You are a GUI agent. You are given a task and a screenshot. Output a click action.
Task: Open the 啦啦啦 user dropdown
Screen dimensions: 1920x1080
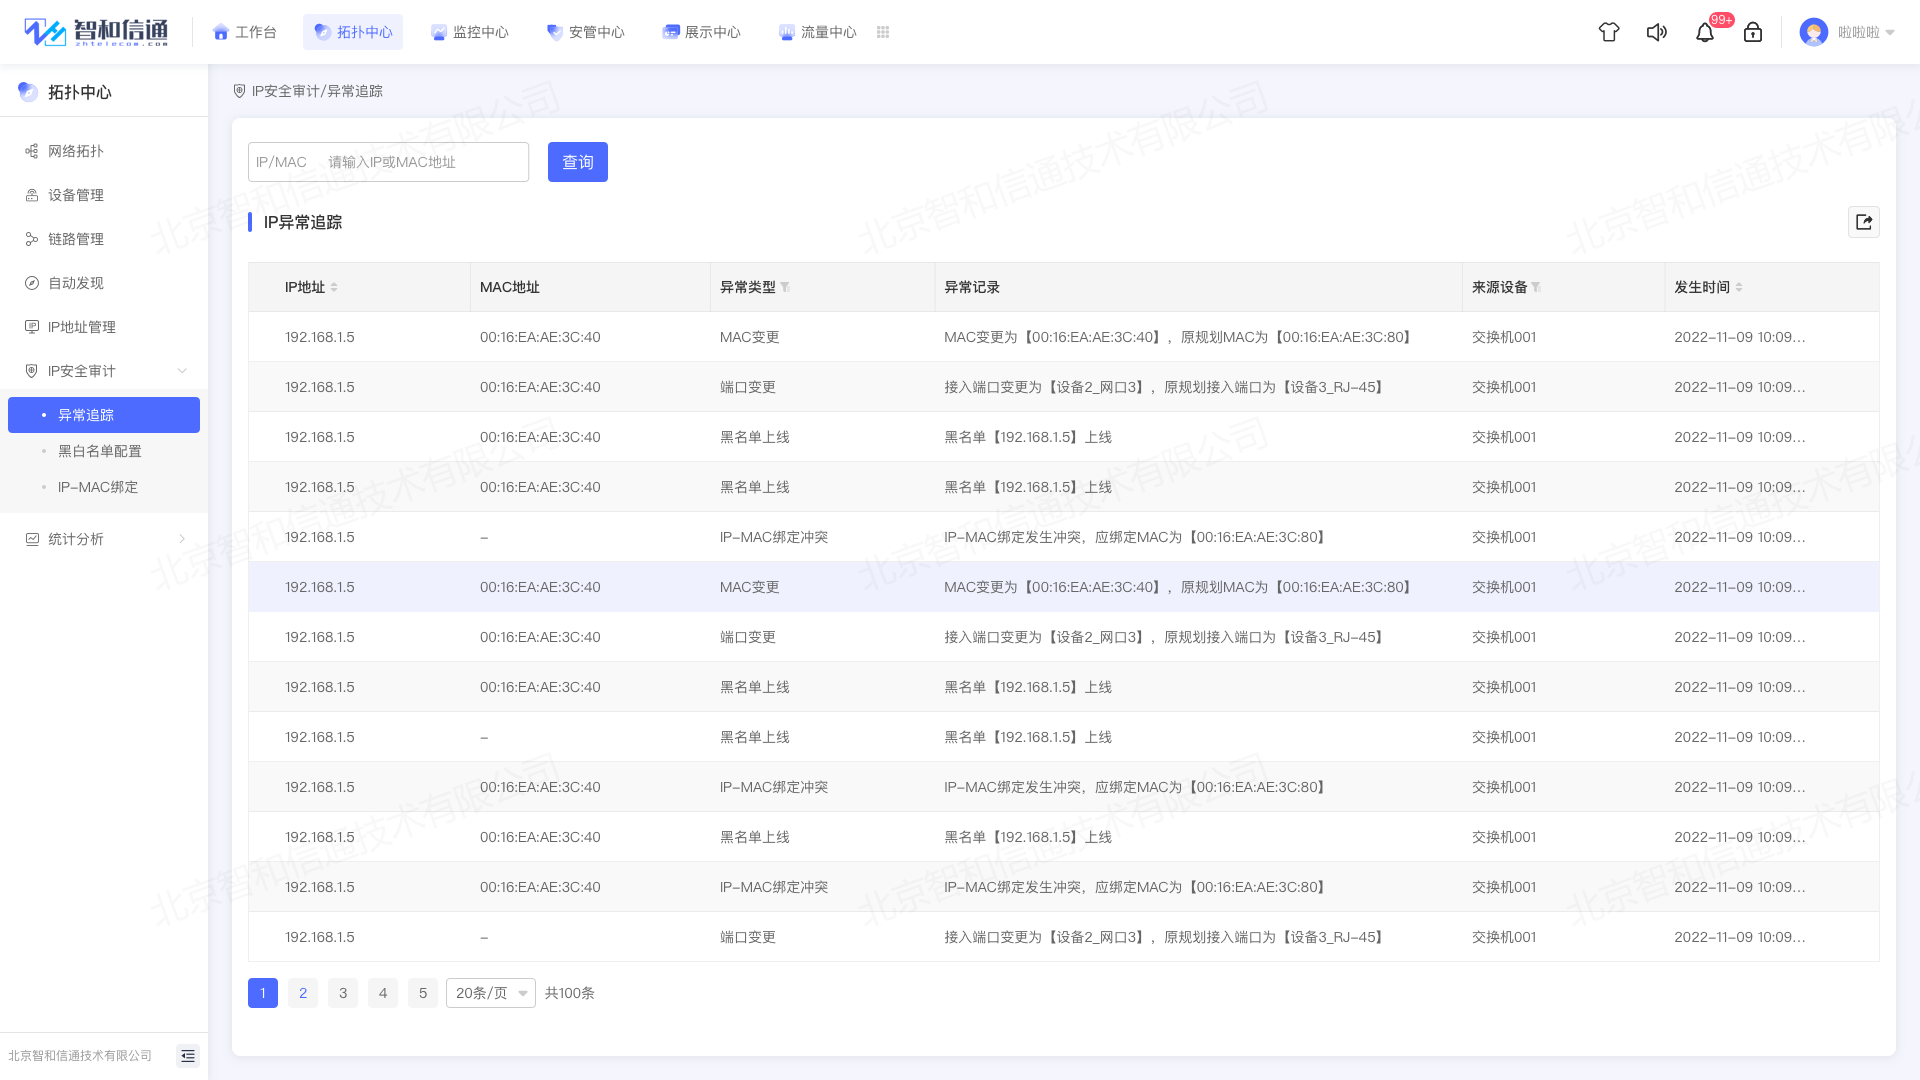pyautogui.click(x=1866, y=32)
